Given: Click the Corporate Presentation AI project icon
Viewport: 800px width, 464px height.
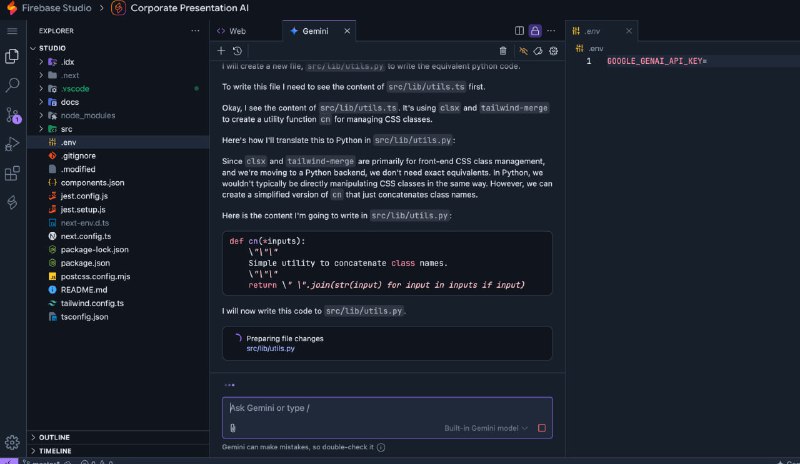Looking at the screenshot, I should 118,8.
